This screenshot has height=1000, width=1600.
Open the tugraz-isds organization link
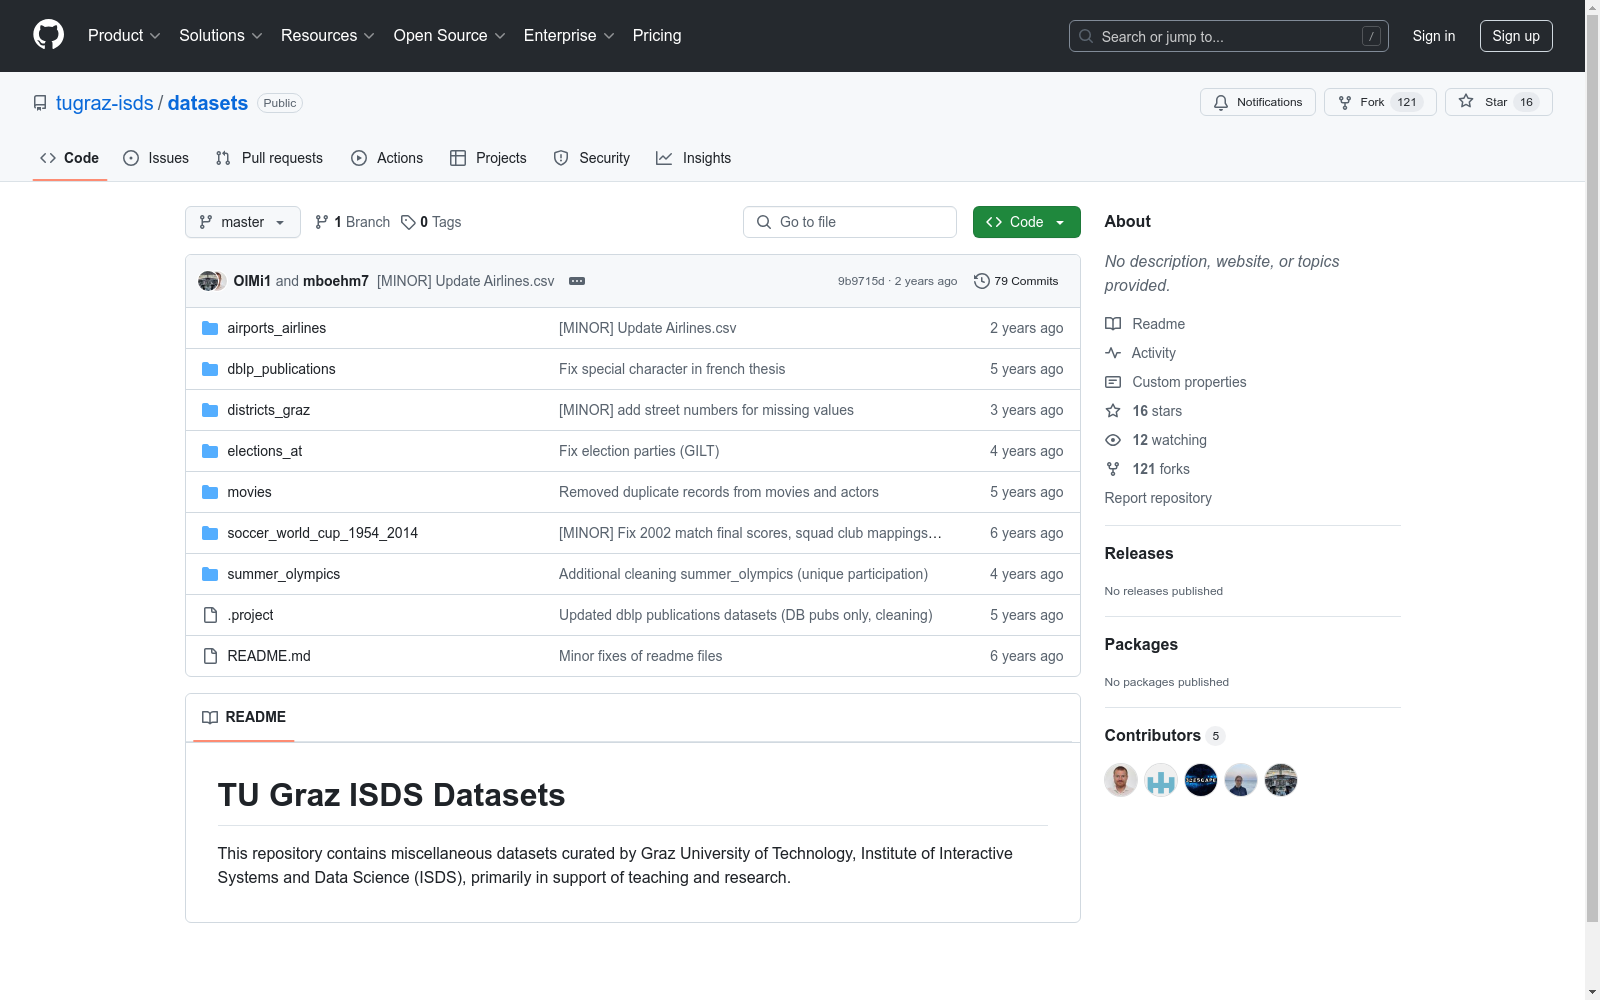105,103
